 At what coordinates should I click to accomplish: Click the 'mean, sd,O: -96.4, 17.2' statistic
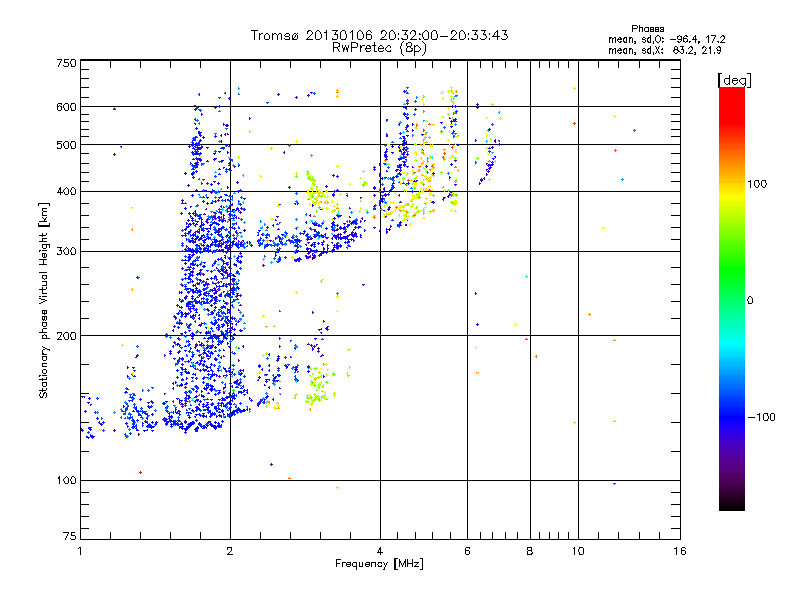tap(666, 39)
